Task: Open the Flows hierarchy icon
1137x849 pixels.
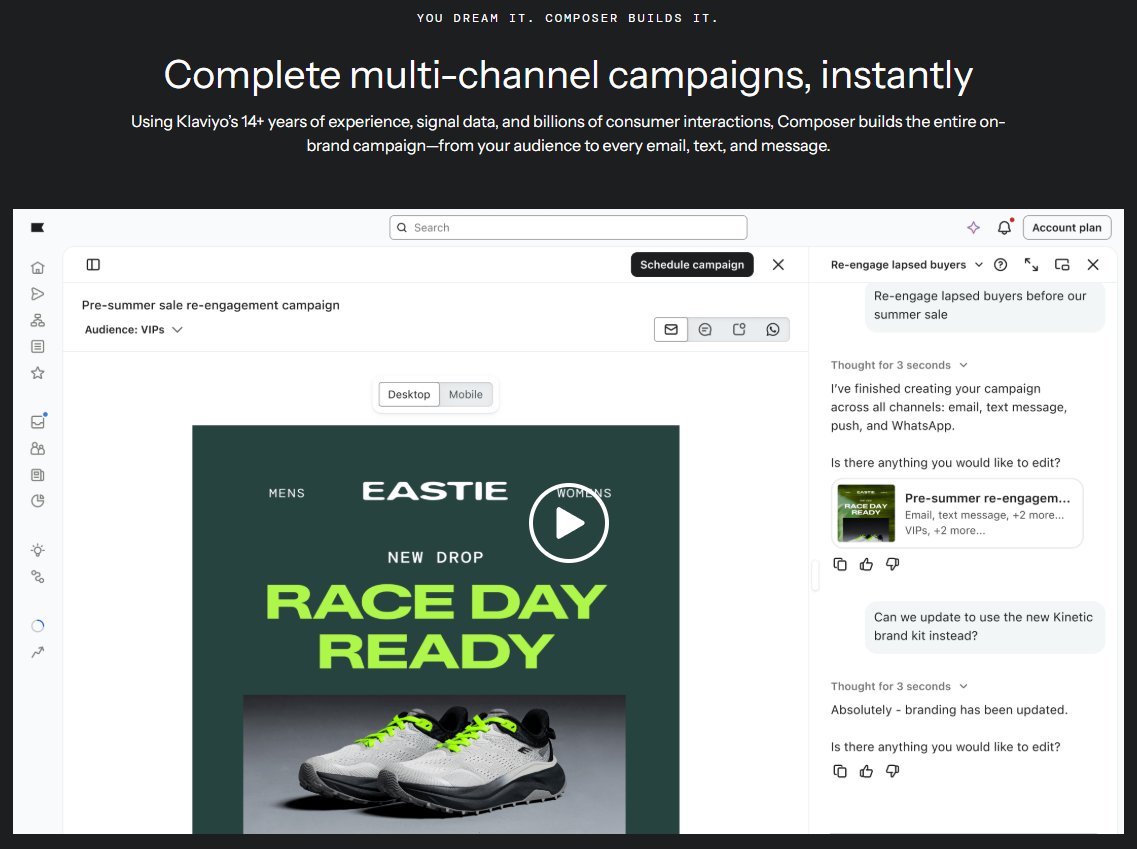Action: pyautogui.click(x=38, y=320)
